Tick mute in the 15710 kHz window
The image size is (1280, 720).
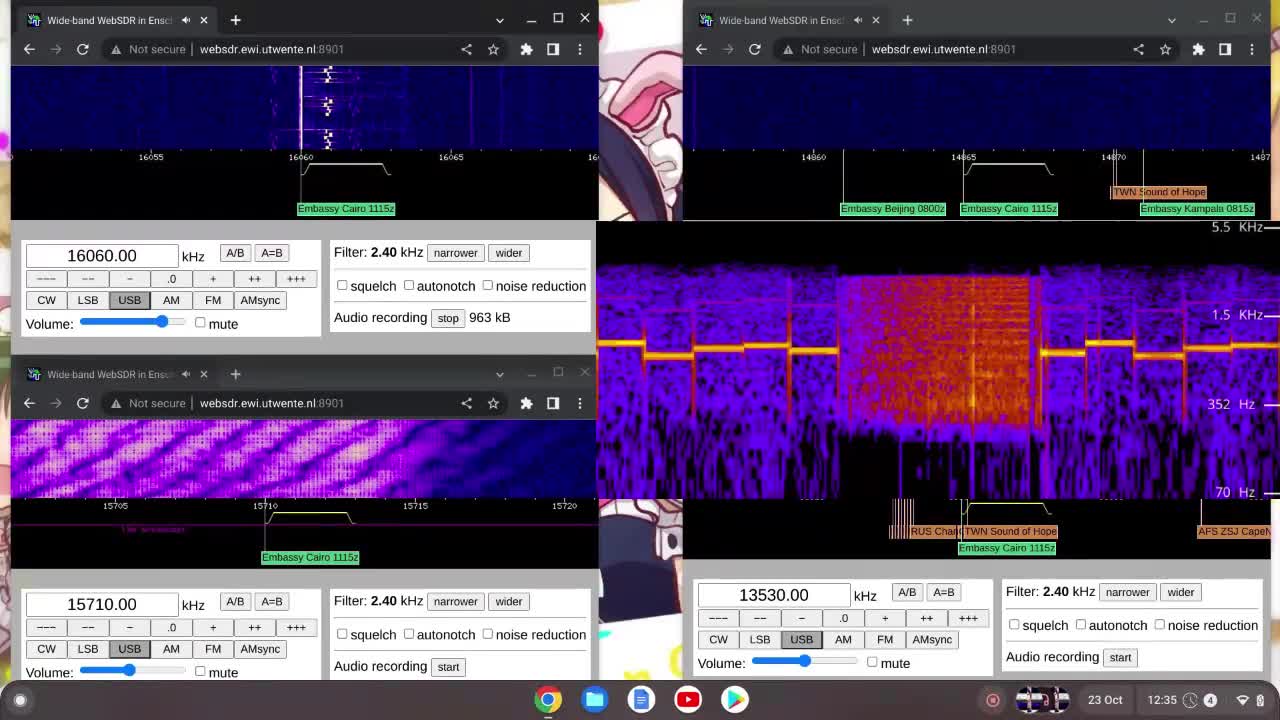coord(200,672)
